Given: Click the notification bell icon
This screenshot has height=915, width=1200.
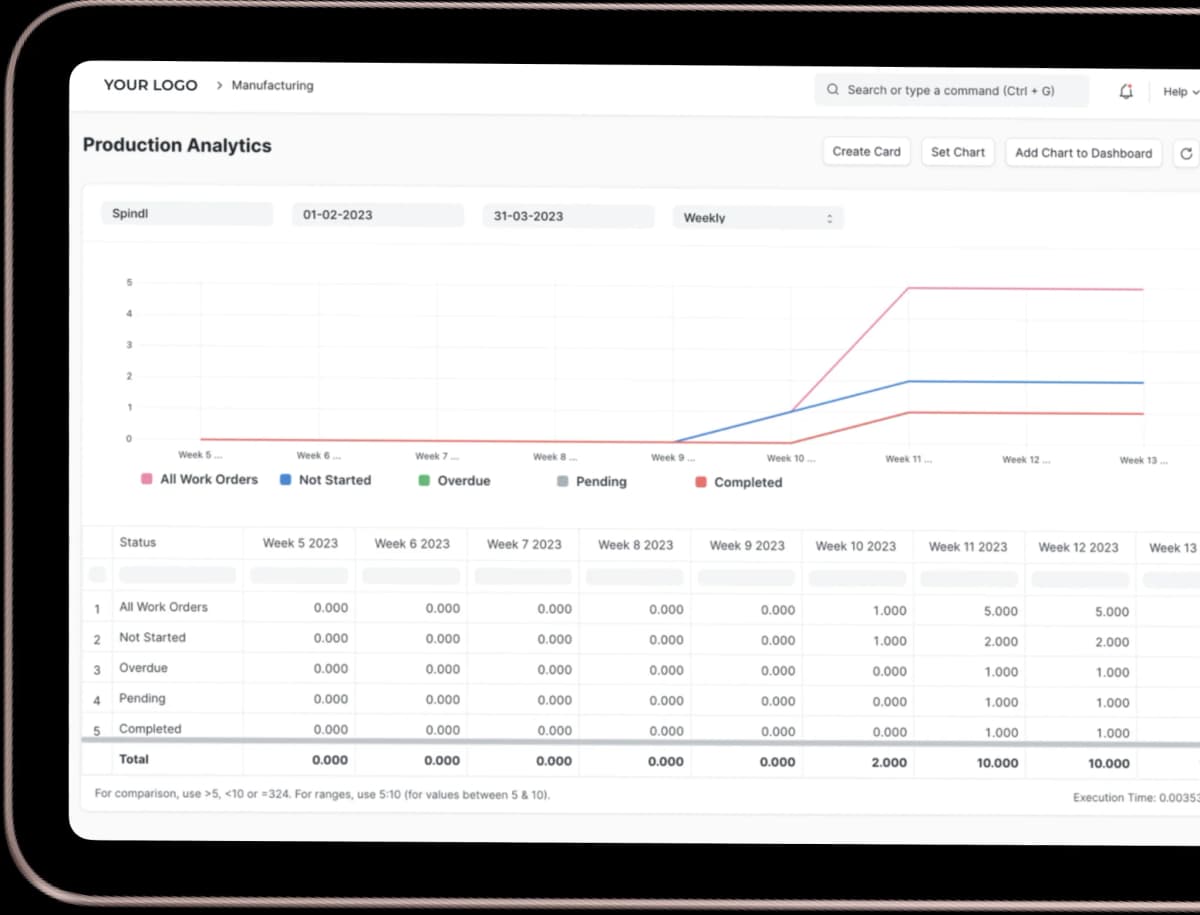Looking at the screenshot, I should [x=1126, y=91].
